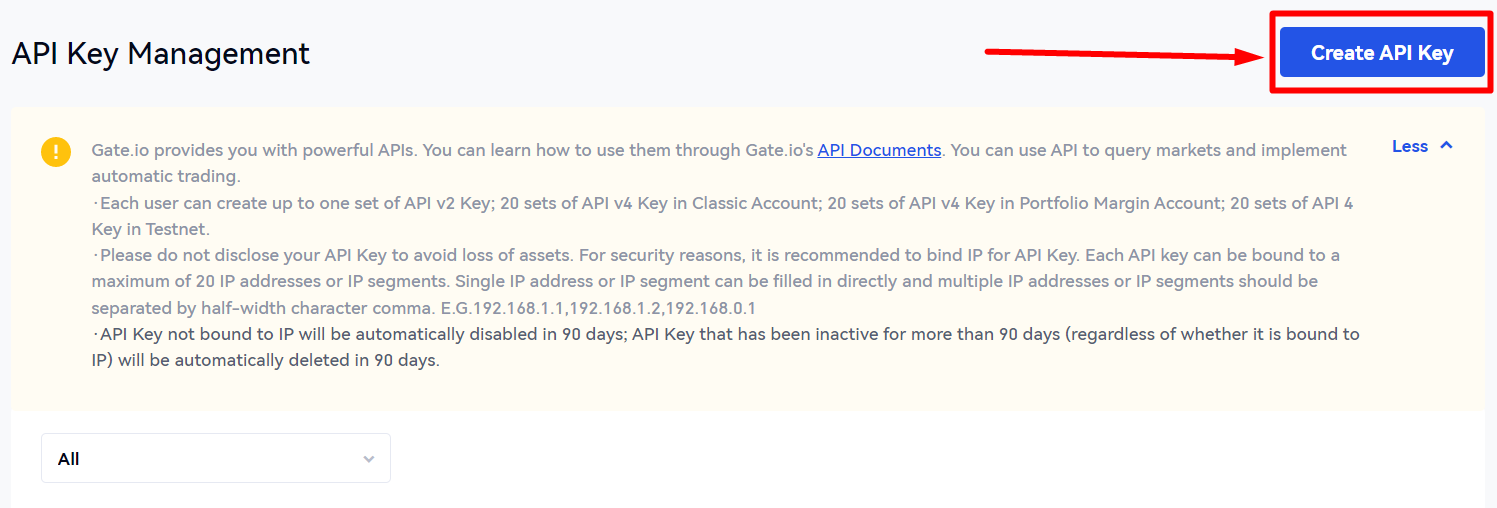Click the upward chevron beside Less

click(1446, 146)
